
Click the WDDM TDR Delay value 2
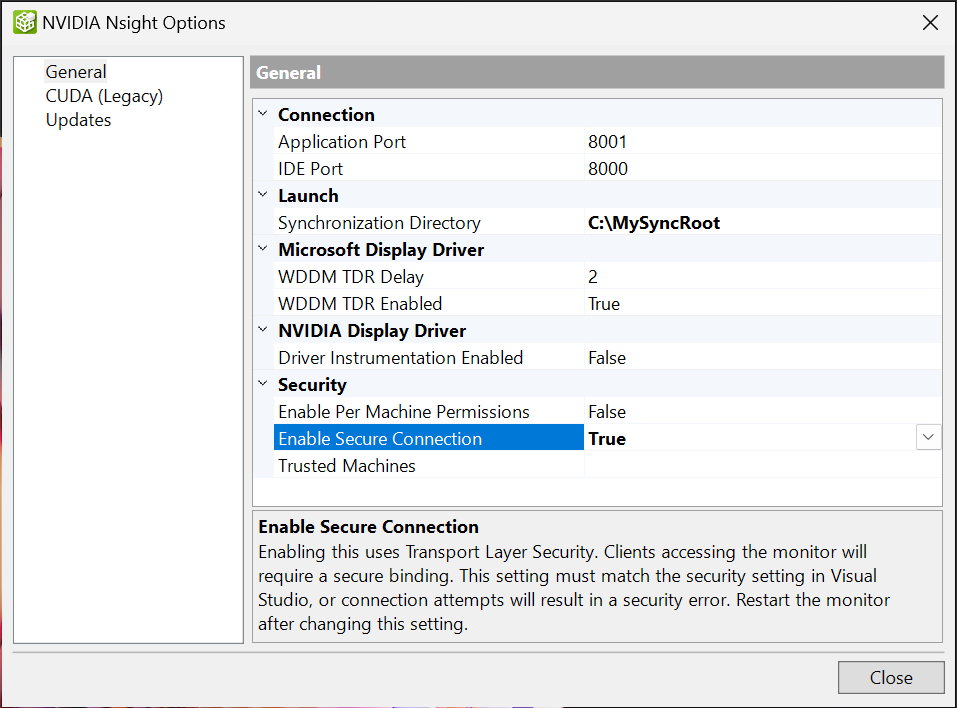coord(762,276)
